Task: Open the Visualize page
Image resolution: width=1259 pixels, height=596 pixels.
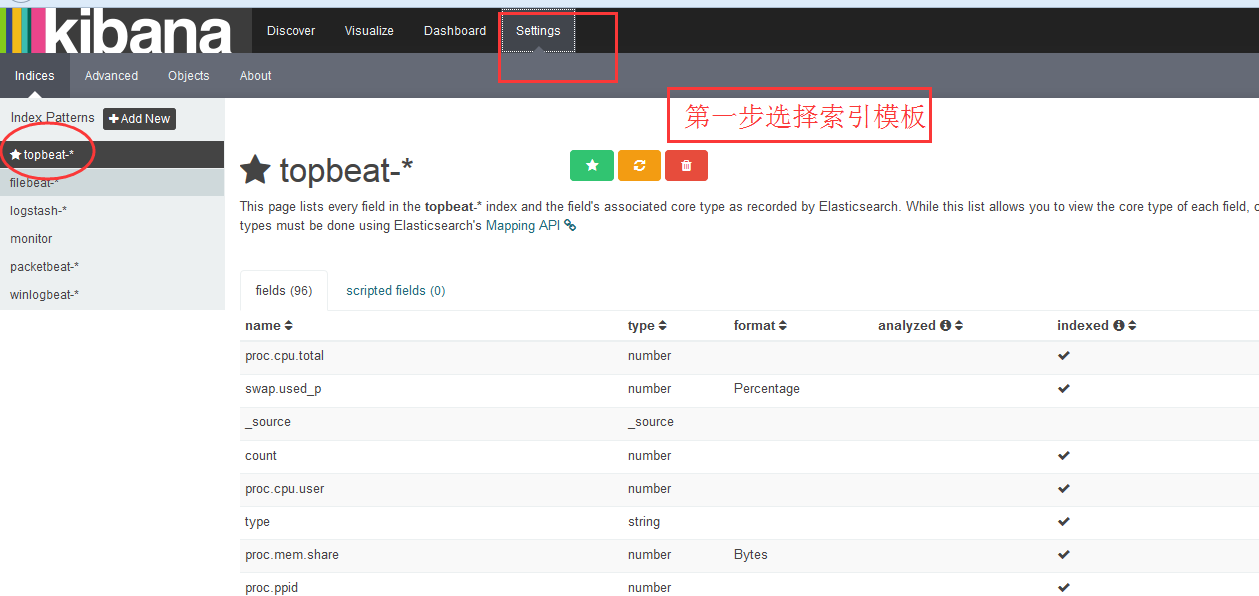Action: tap(369, 31)
